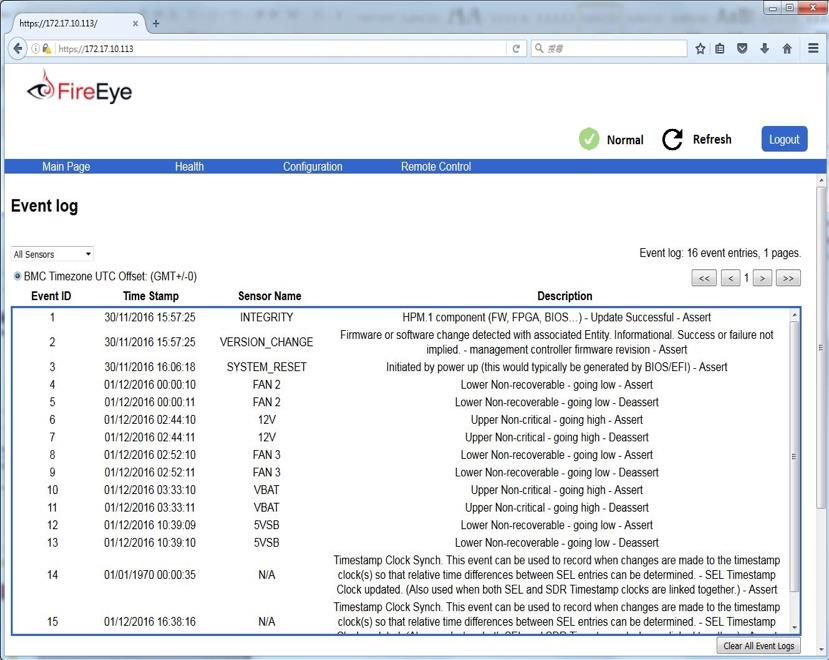829x660 pixels.
Task: Click timestamp 01/12/2016 03:33:10
Action: coord(150,490)
